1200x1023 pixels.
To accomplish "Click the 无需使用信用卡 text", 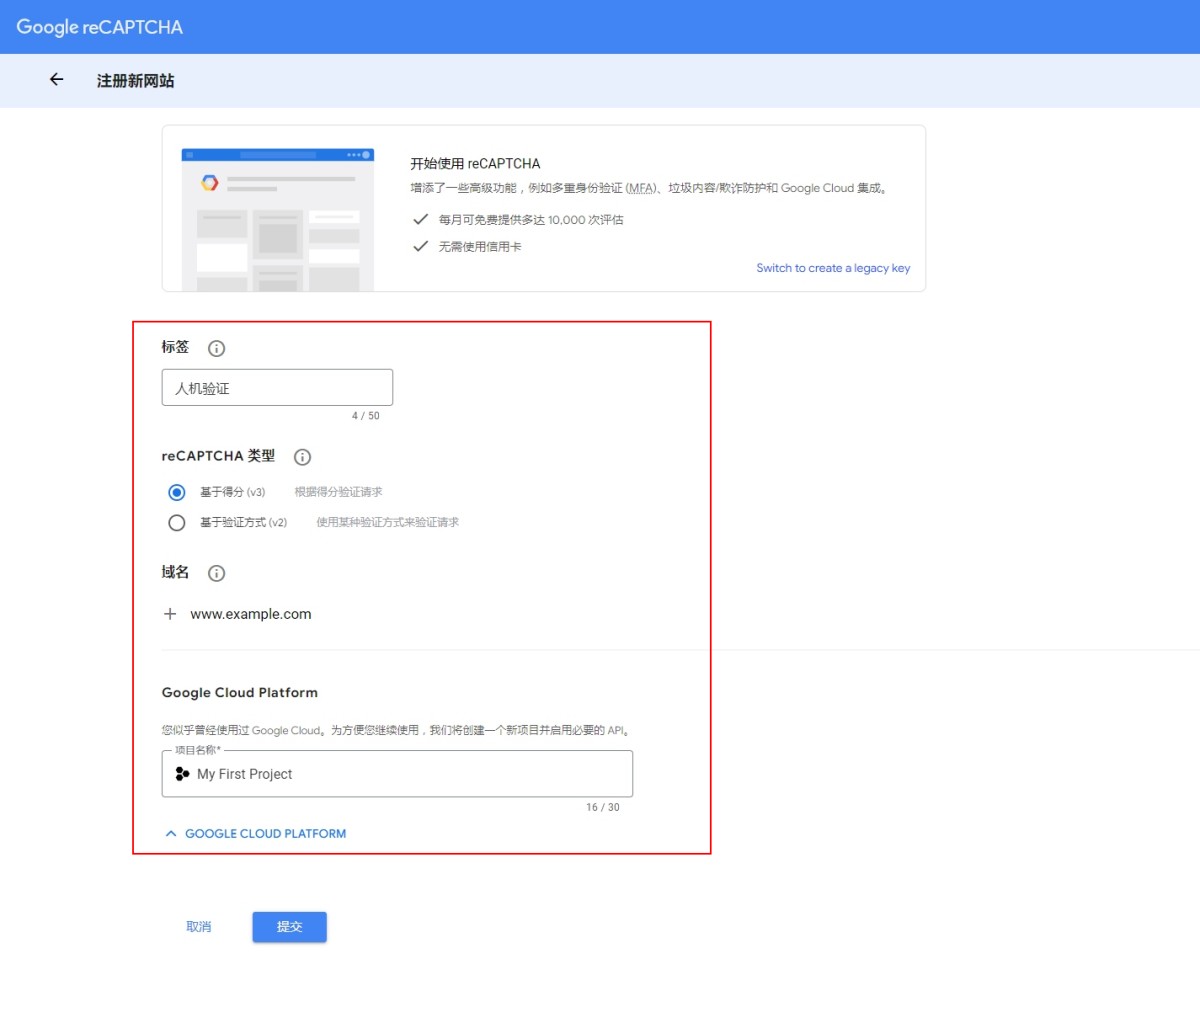I will click(480, 246).
